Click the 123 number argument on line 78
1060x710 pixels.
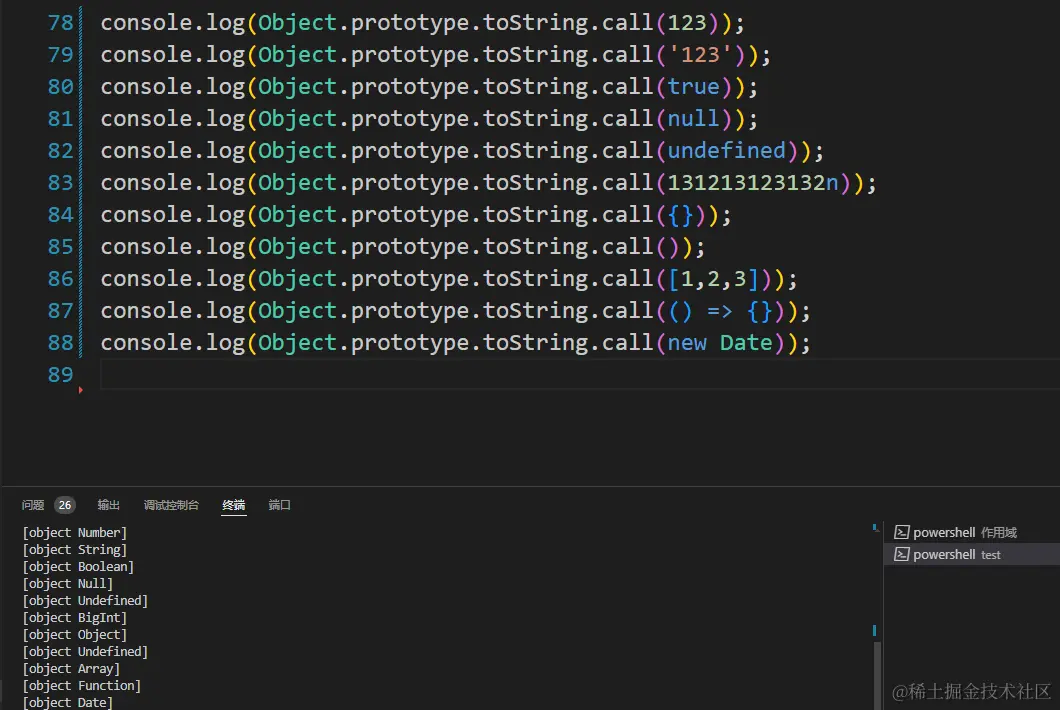tap(687, 23)
